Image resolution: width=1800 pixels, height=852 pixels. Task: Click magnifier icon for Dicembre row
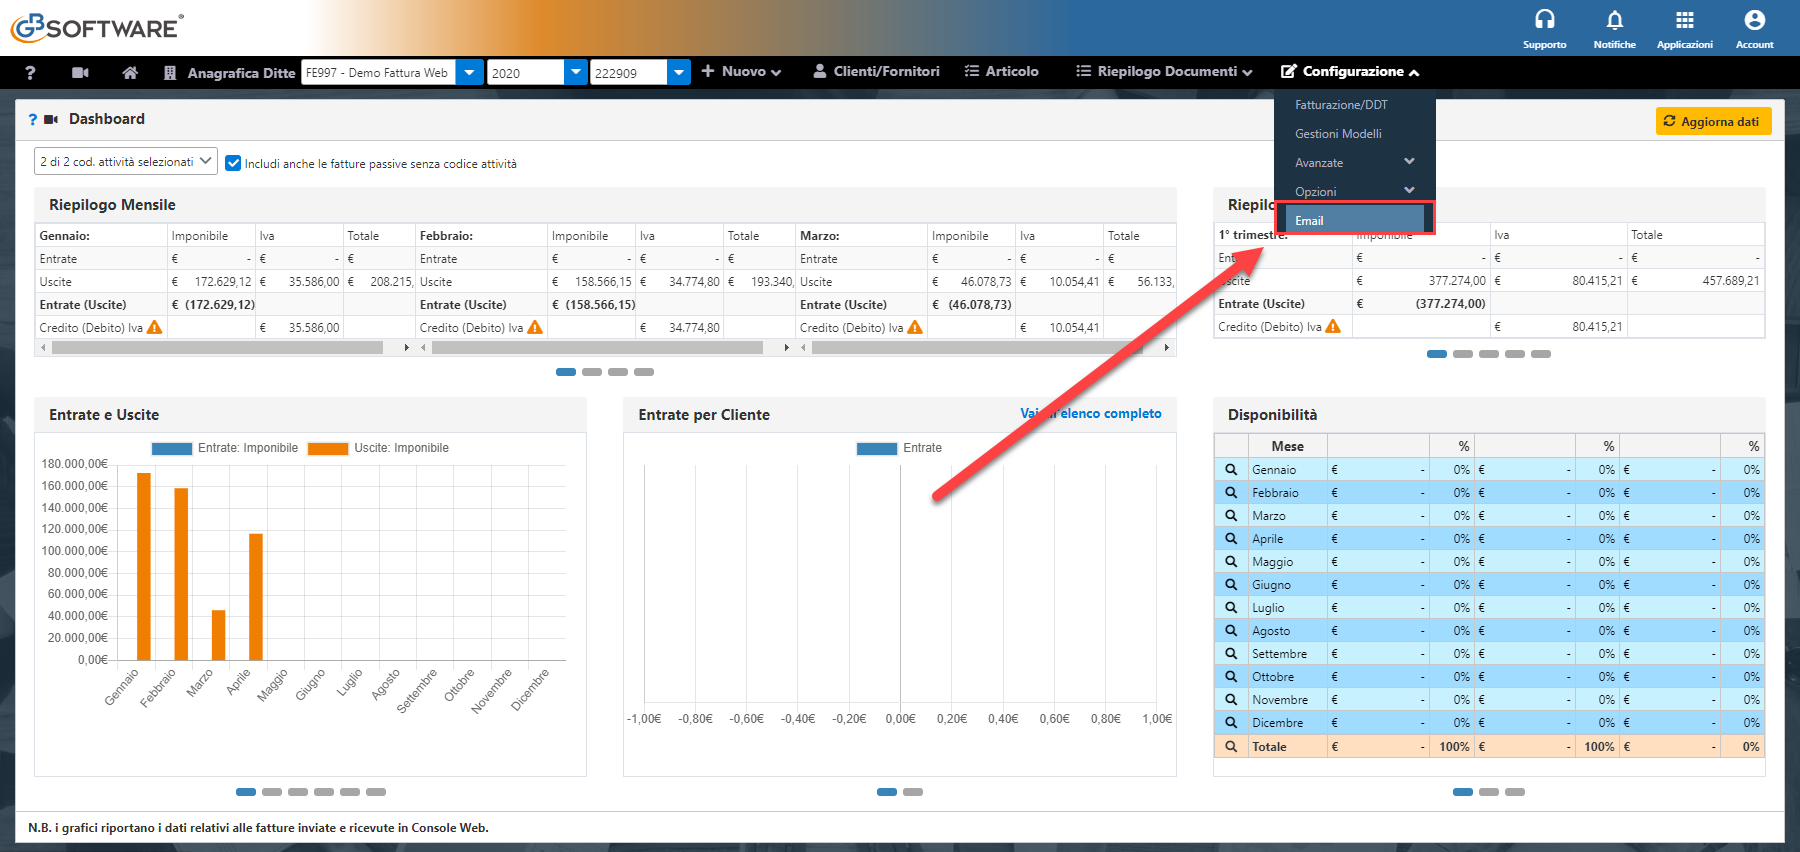coord(1231,722)
